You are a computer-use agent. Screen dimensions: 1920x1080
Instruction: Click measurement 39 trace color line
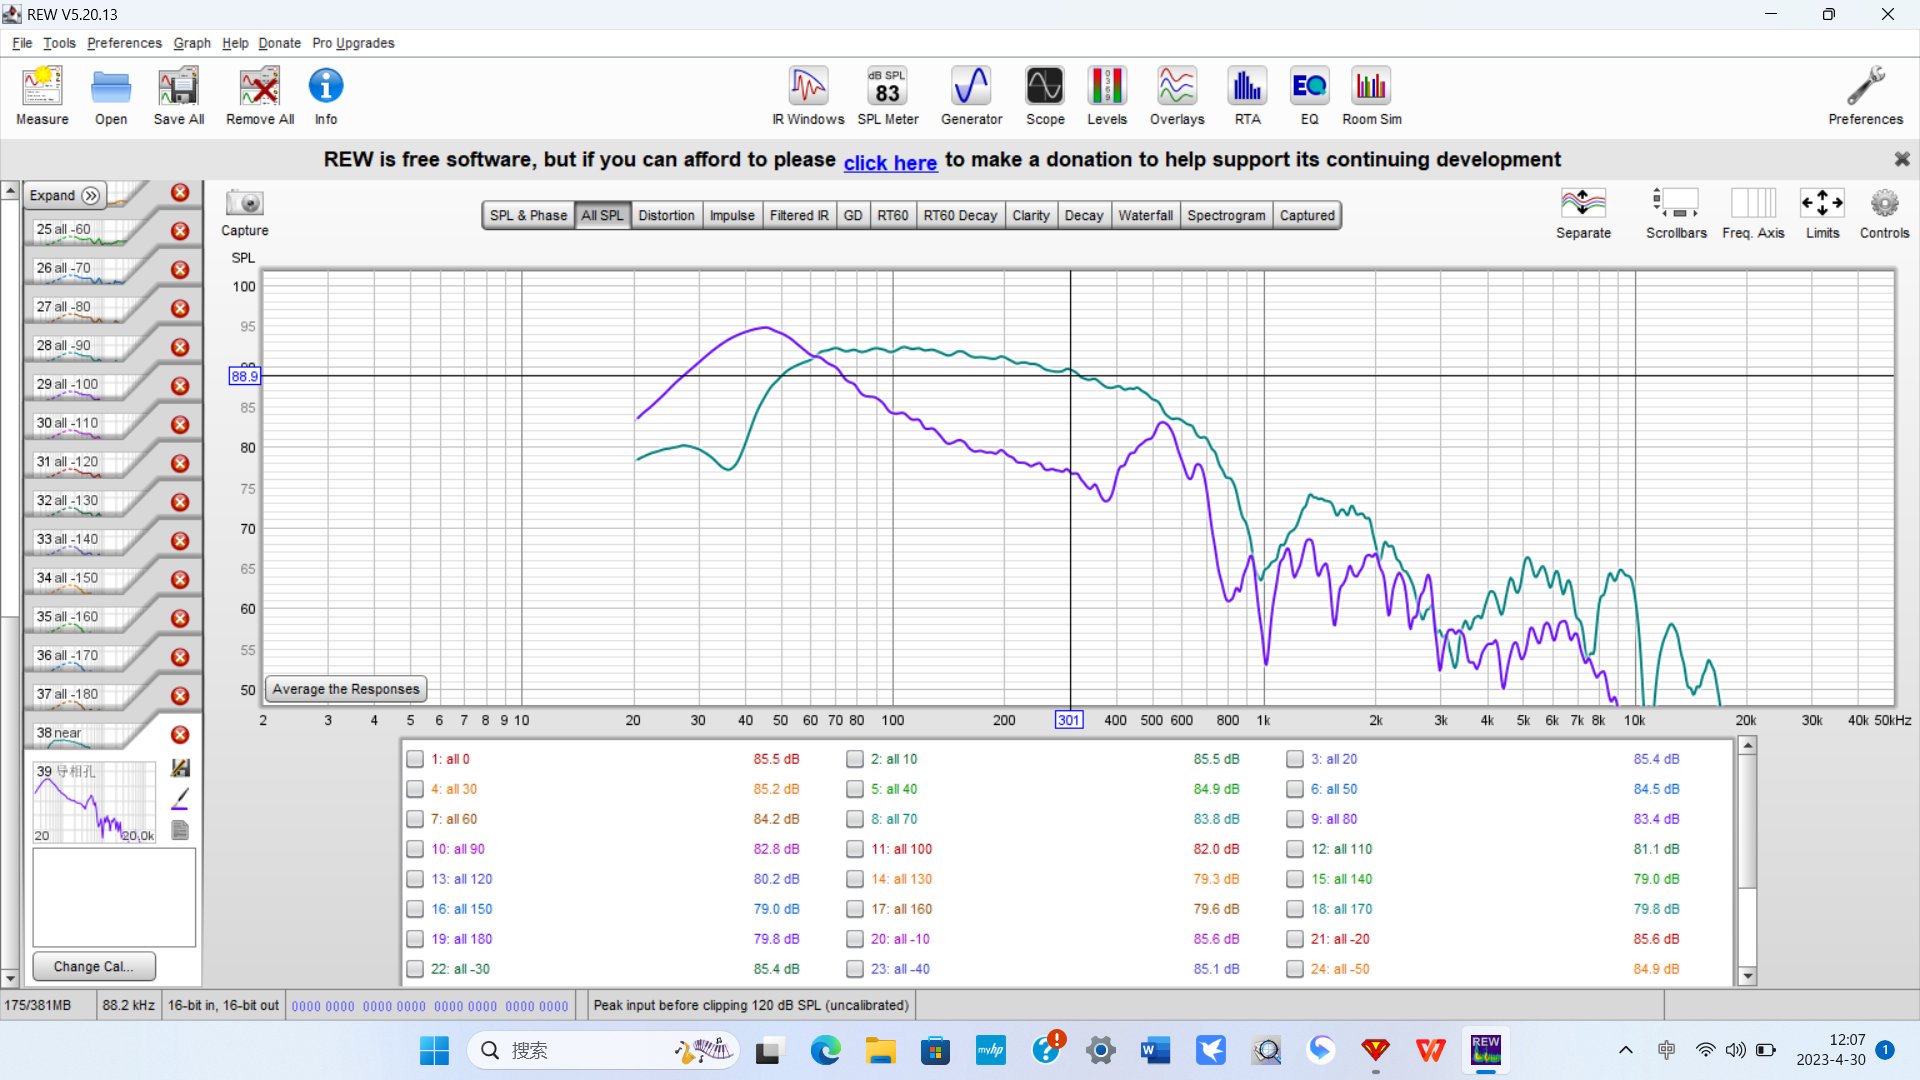pos(180,799)
